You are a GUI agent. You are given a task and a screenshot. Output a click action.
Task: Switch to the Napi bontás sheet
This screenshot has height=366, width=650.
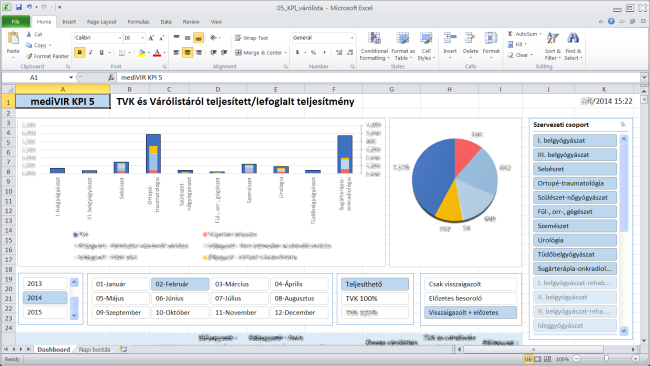click(x=95, y=349)
